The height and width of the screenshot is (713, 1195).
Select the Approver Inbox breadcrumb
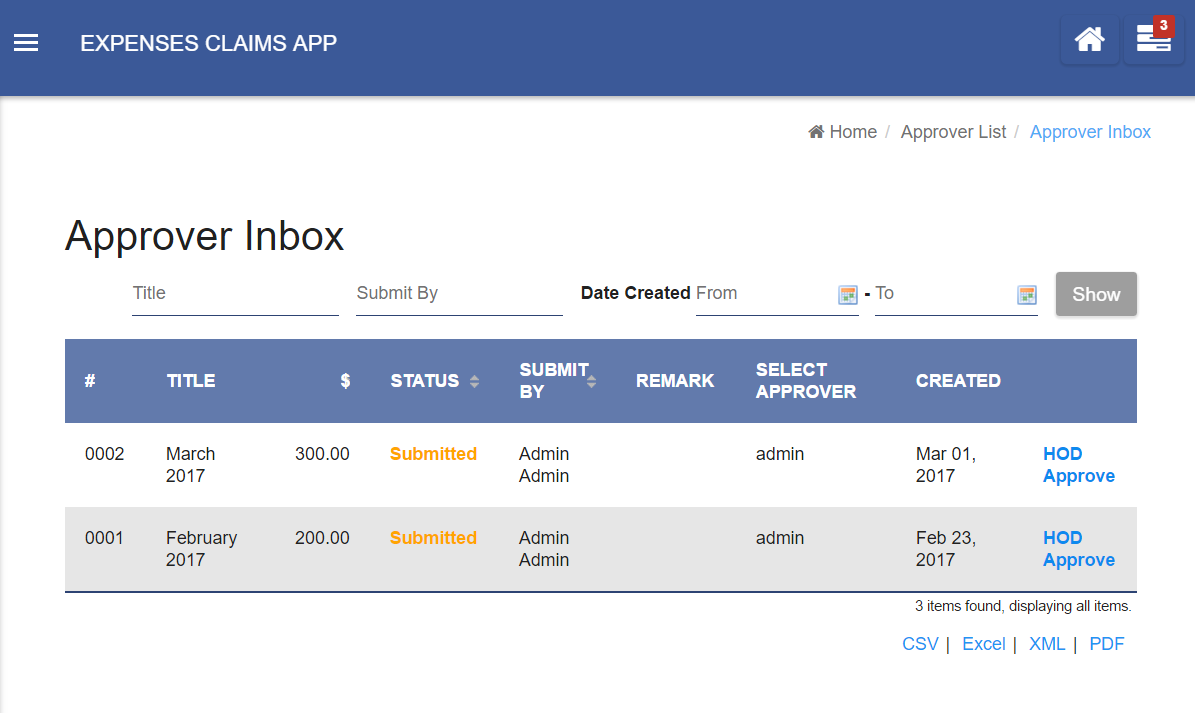coord(1090,132)
